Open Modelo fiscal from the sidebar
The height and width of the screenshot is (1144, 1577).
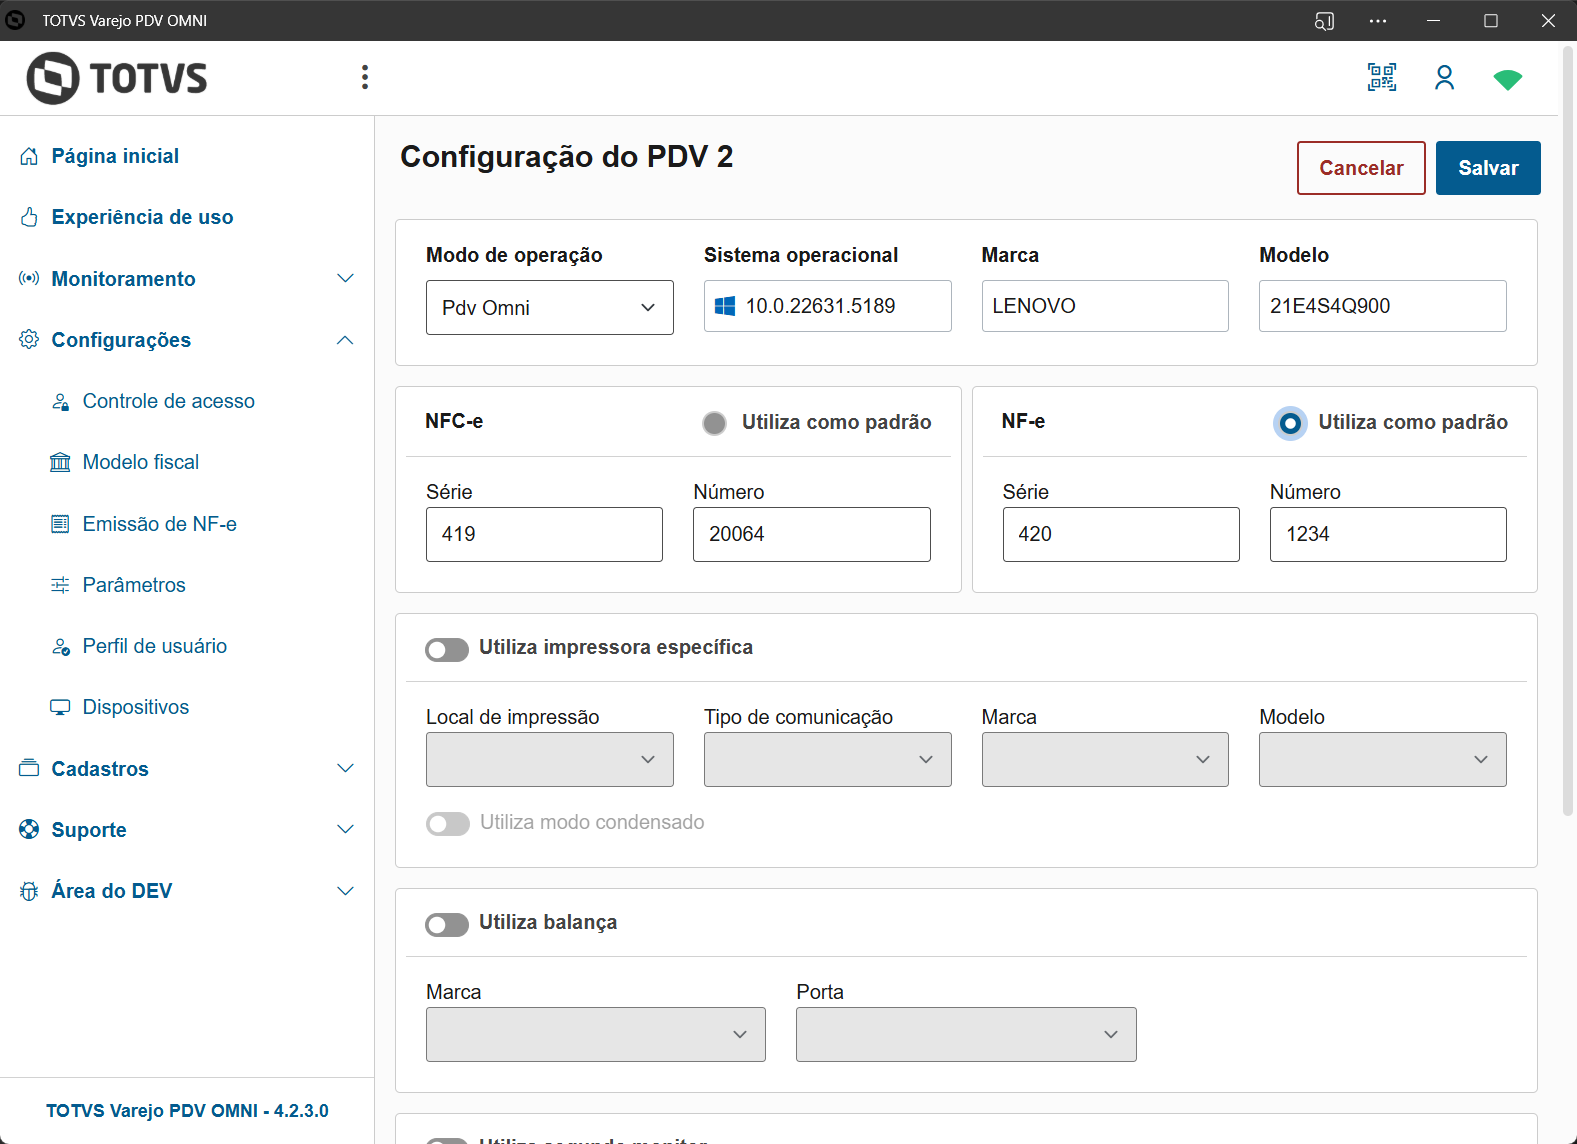[141, 462]
